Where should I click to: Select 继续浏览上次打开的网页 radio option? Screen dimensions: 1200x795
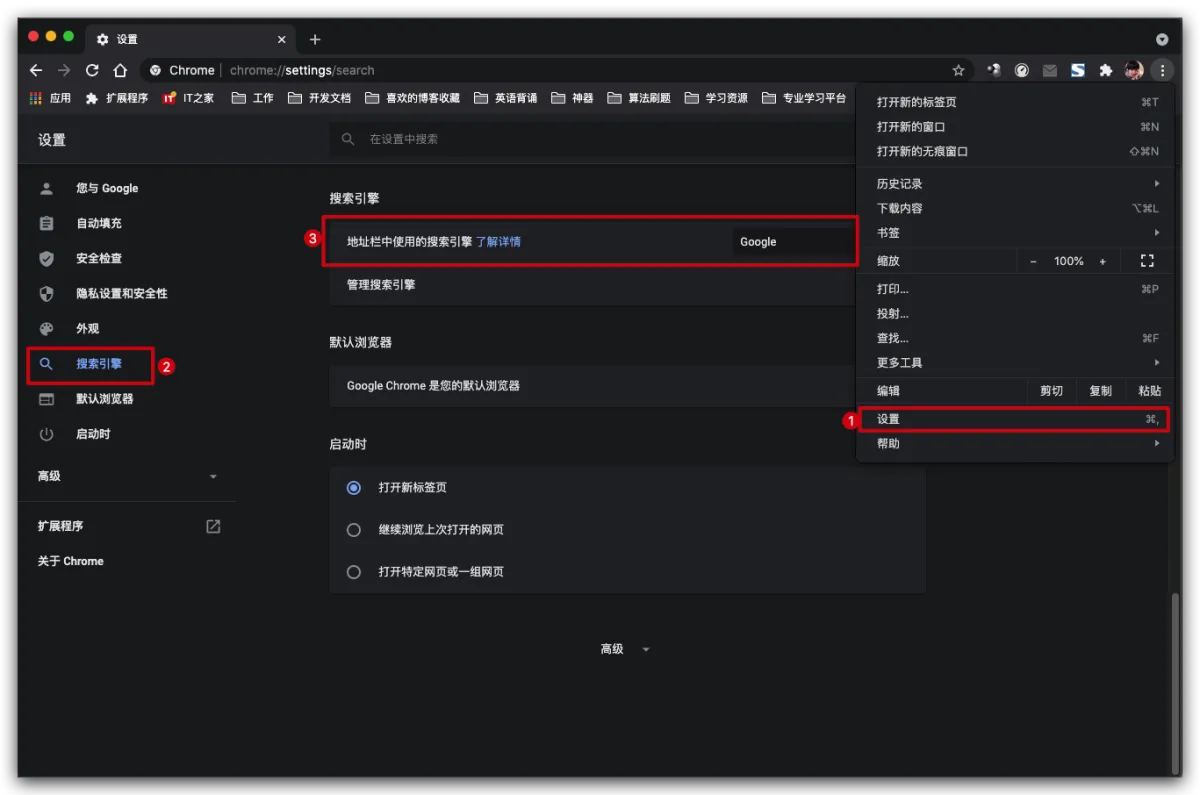click(x=354, y=530)
